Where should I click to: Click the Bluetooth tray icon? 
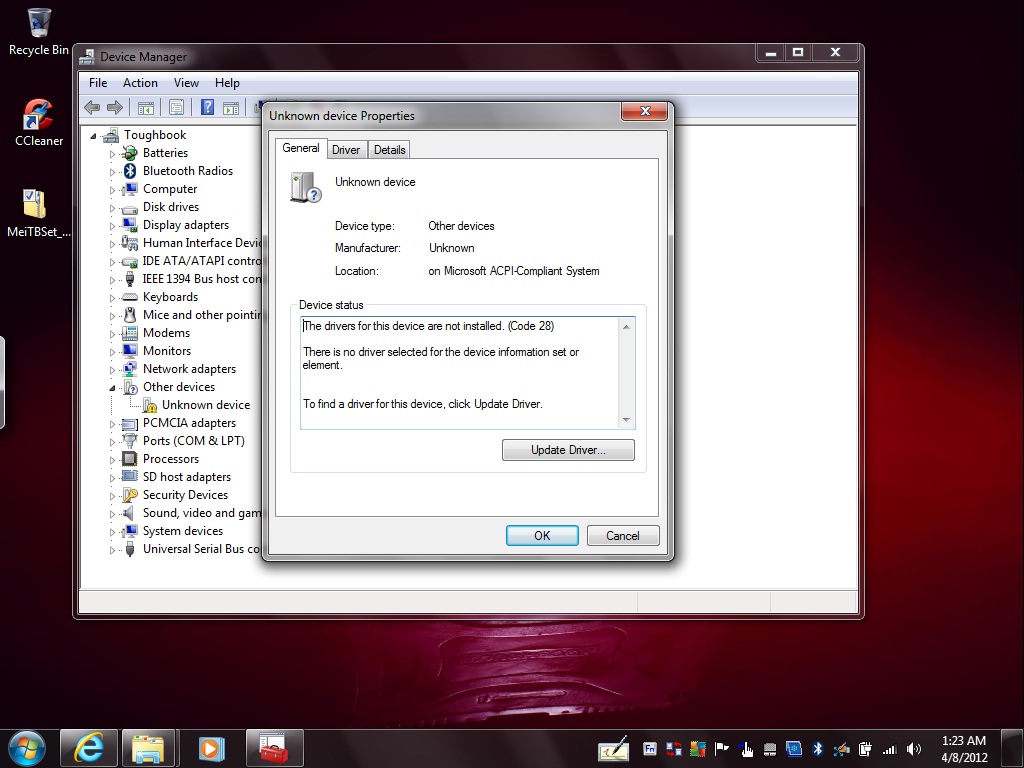(817, 748)
